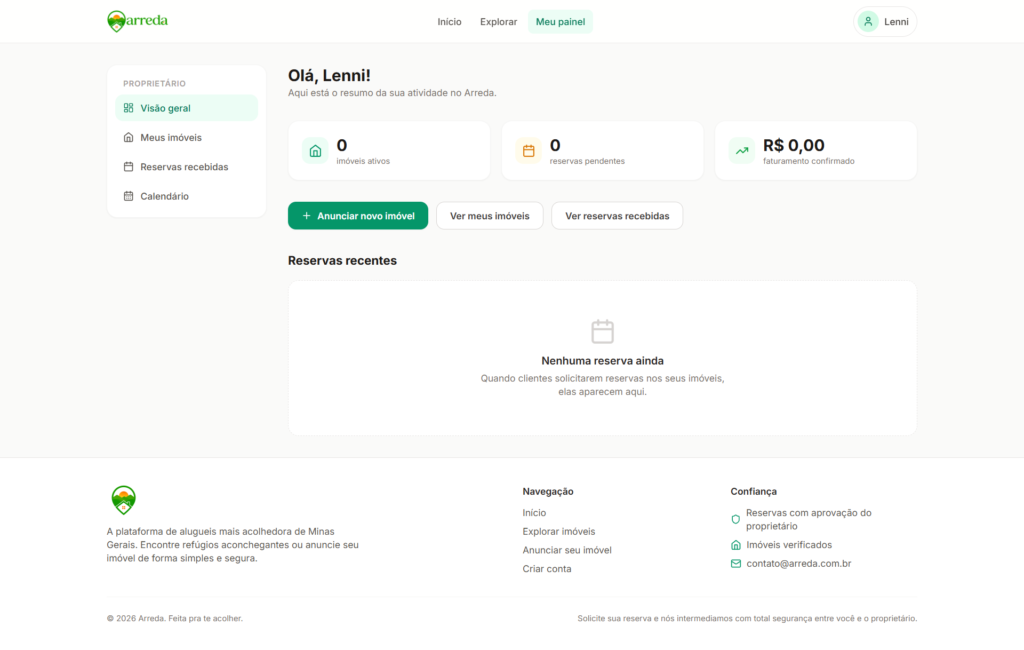Follow the footer Início link

(534, 513)
